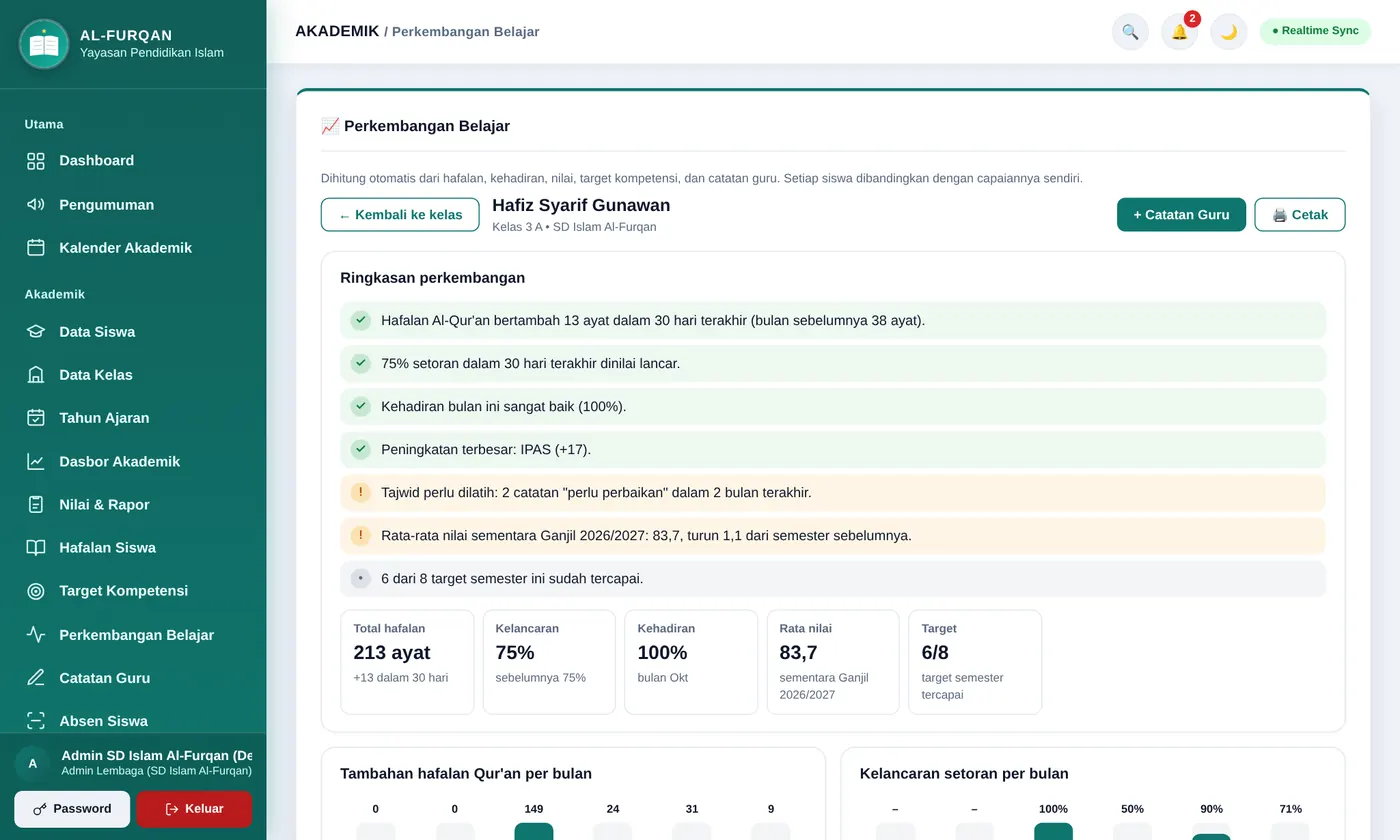
Task: Open notifications bell with badge 2
Action: 1180,32
